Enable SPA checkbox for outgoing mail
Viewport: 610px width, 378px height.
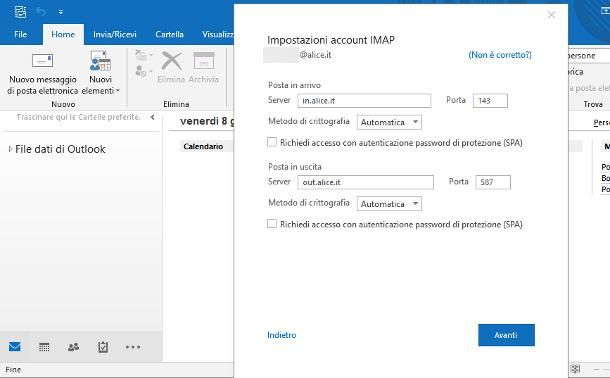point(272,224)
